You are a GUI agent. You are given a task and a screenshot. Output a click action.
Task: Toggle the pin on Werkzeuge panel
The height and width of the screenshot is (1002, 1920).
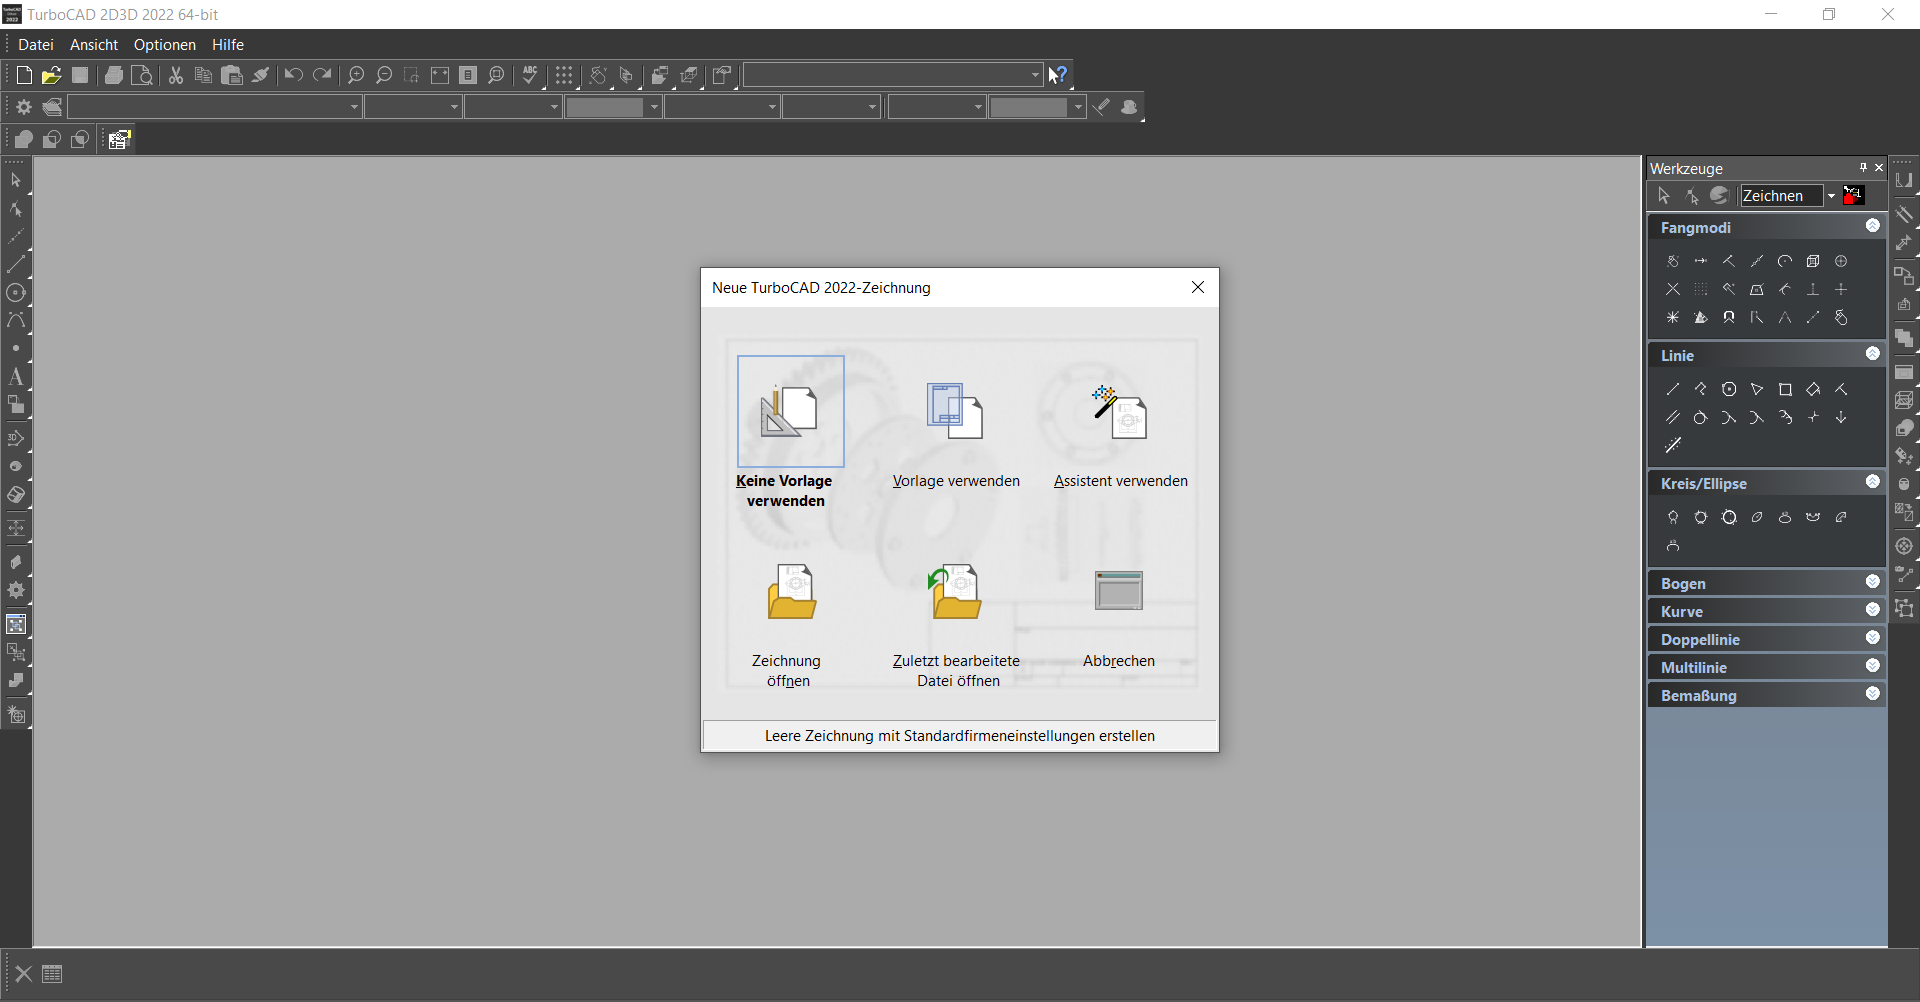click(1863, 168)
